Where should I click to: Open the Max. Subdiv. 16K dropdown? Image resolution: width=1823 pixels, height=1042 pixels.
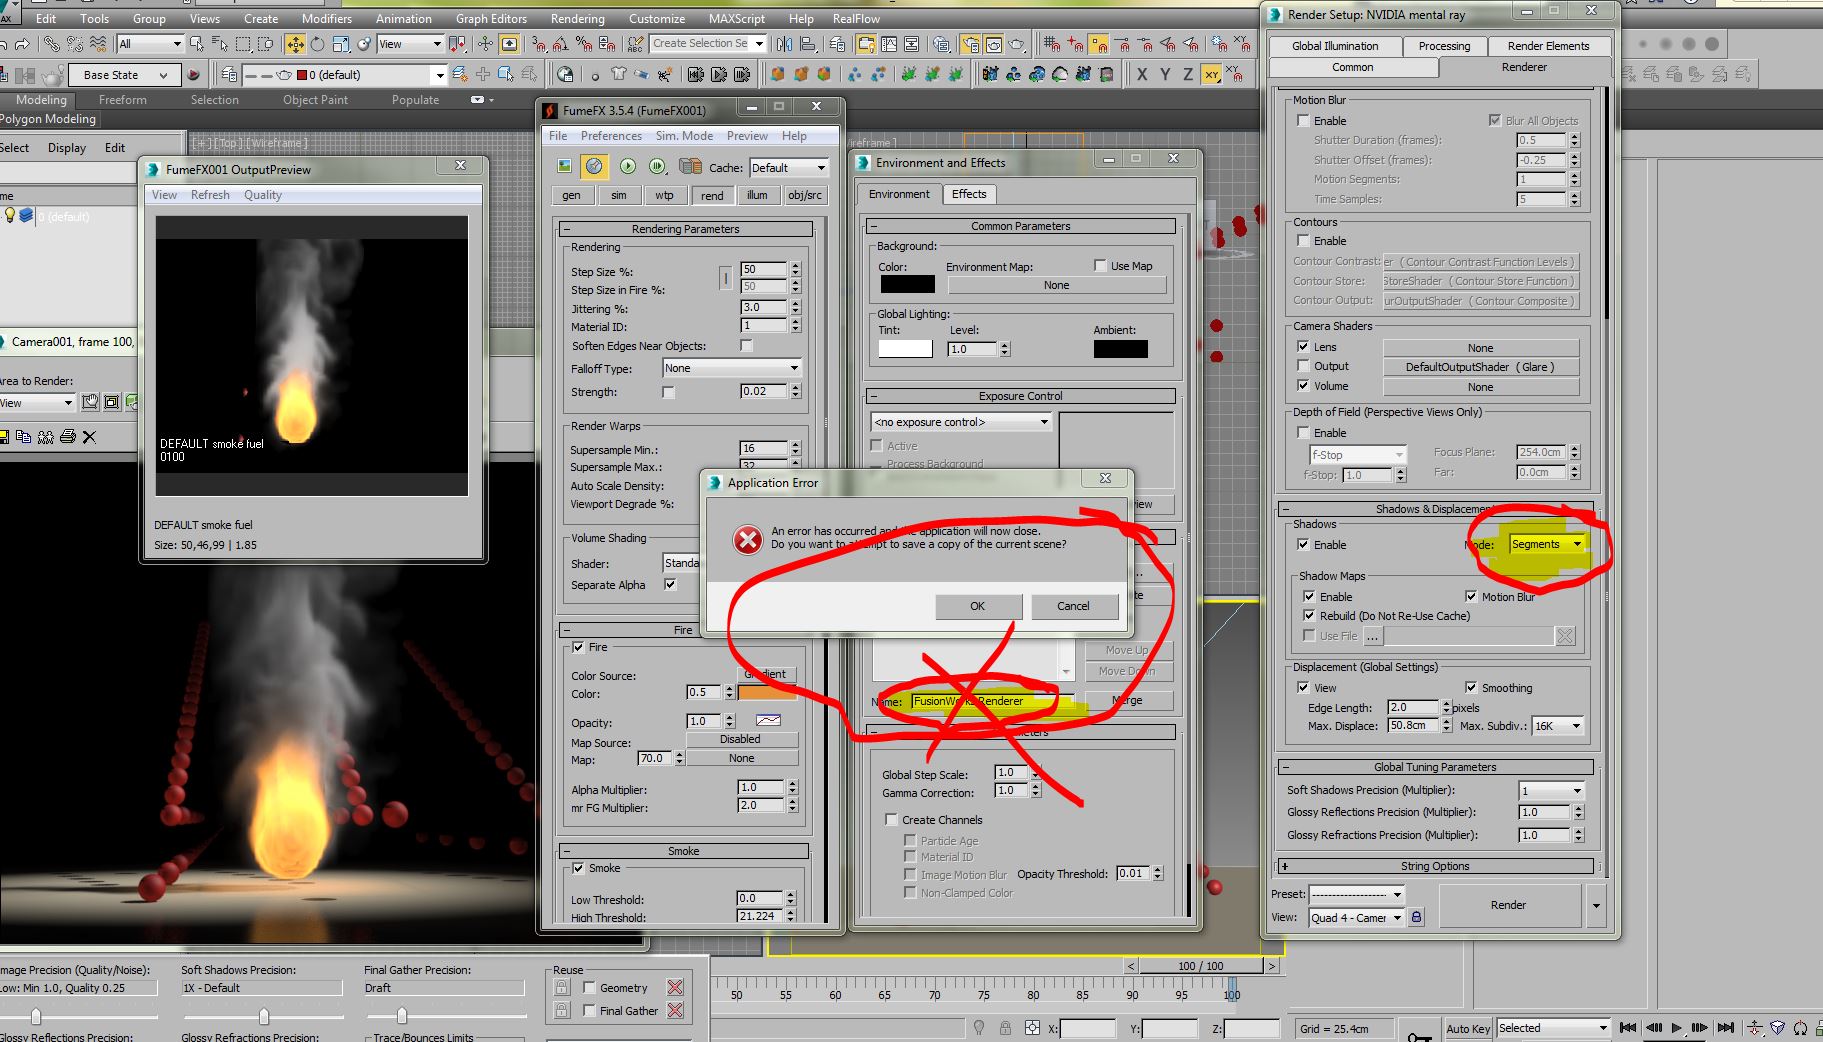pyautogui.click(x=1558, y=726)
